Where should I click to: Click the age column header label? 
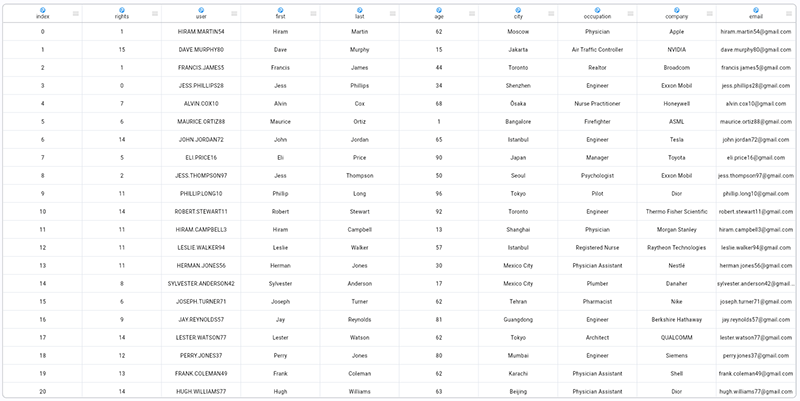tap(439, 18)
